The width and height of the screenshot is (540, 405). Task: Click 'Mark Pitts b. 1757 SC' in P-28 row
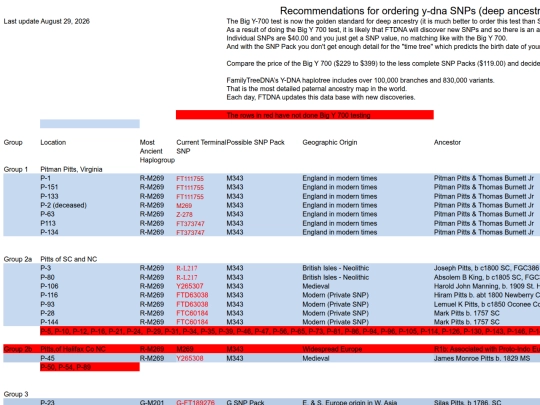click(x=466, y=313)
